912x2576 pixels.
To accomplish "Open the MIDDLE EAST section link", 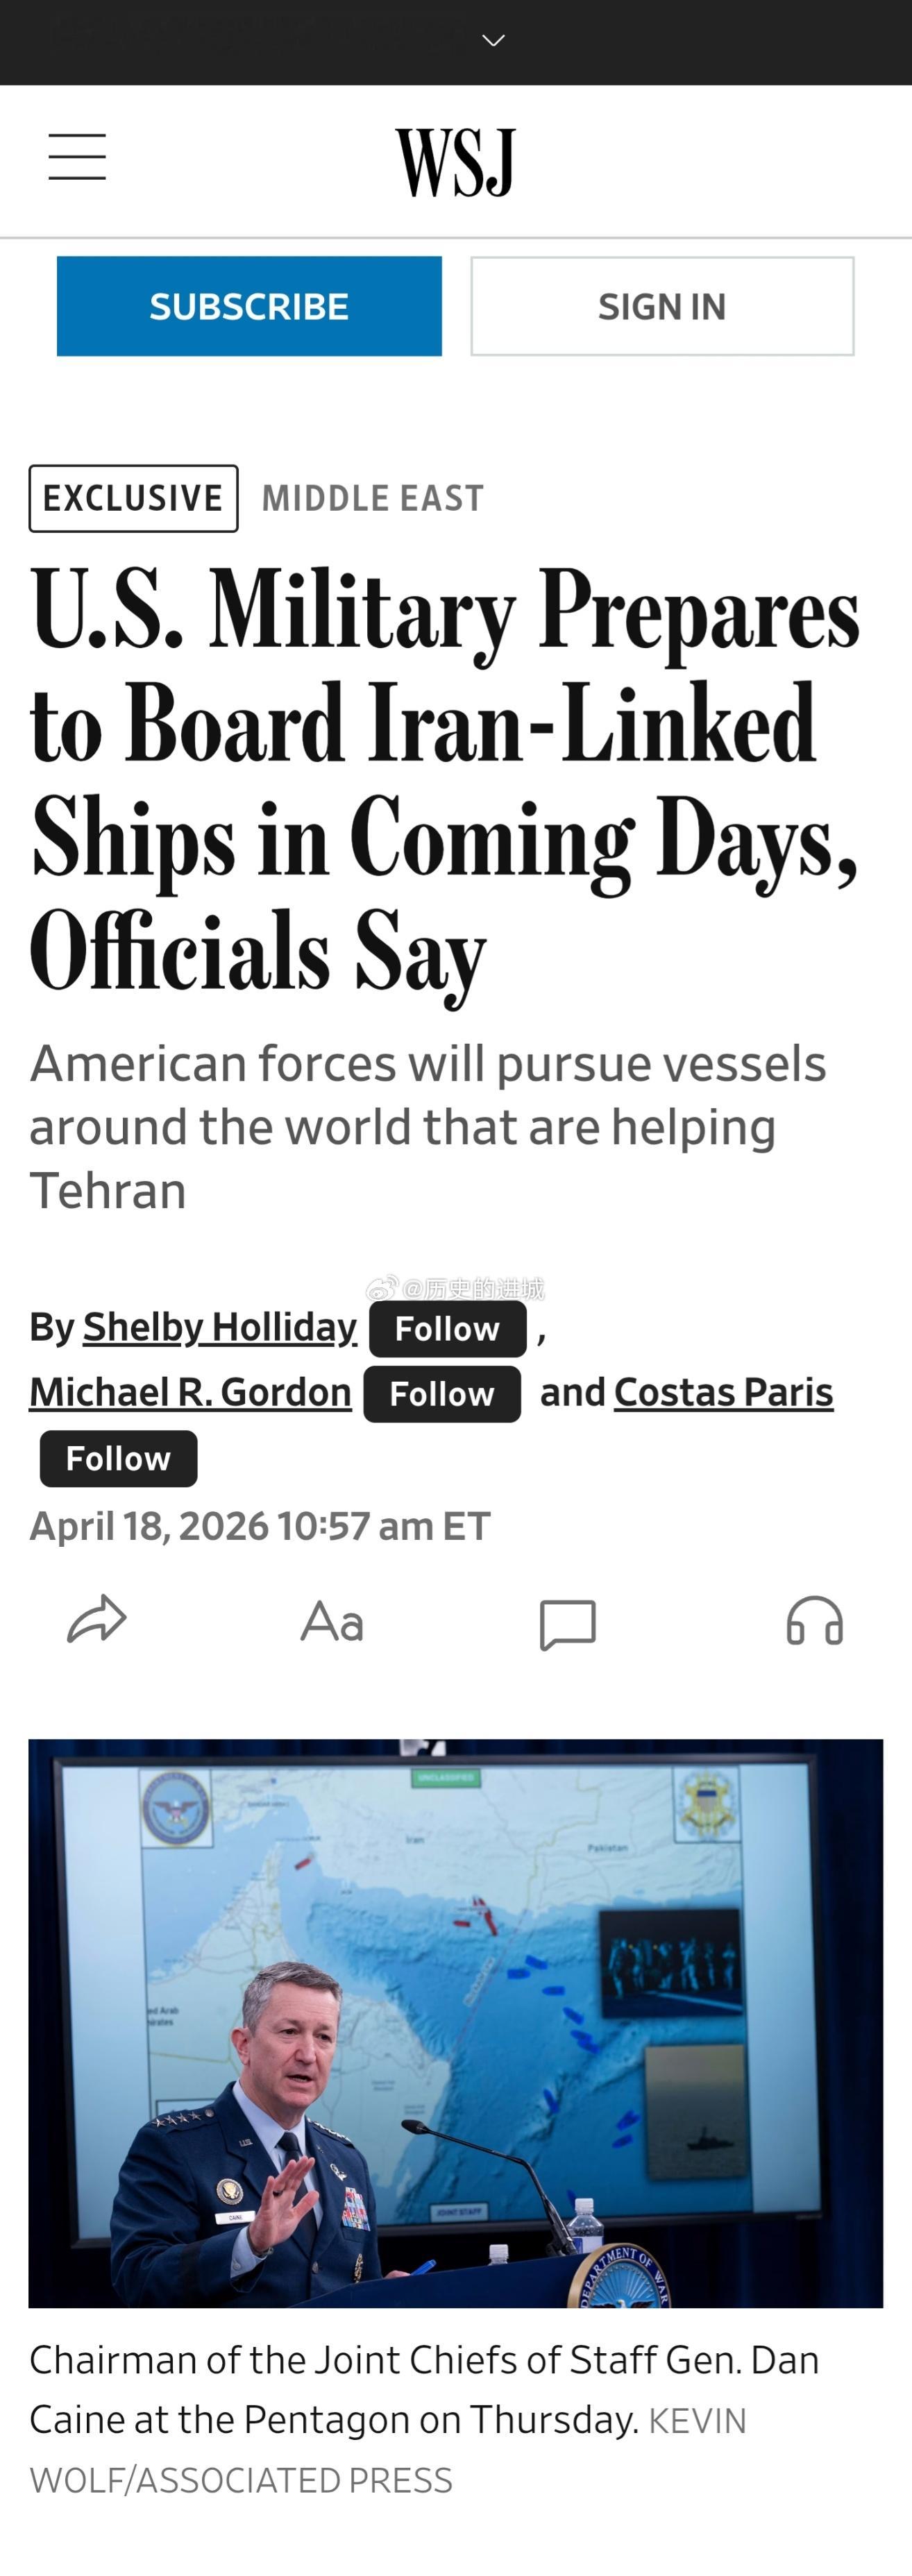I will pyautogui.click(x=373, y=498).
